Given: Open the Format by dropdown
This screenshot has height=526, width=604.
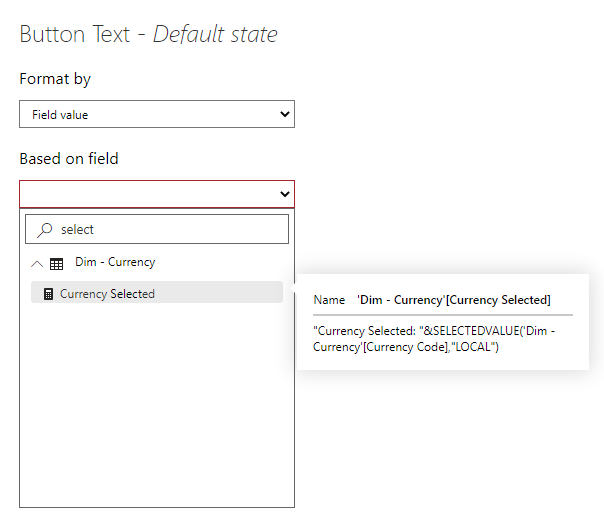Looking at the screenshot, I should [x=157, y=114].
